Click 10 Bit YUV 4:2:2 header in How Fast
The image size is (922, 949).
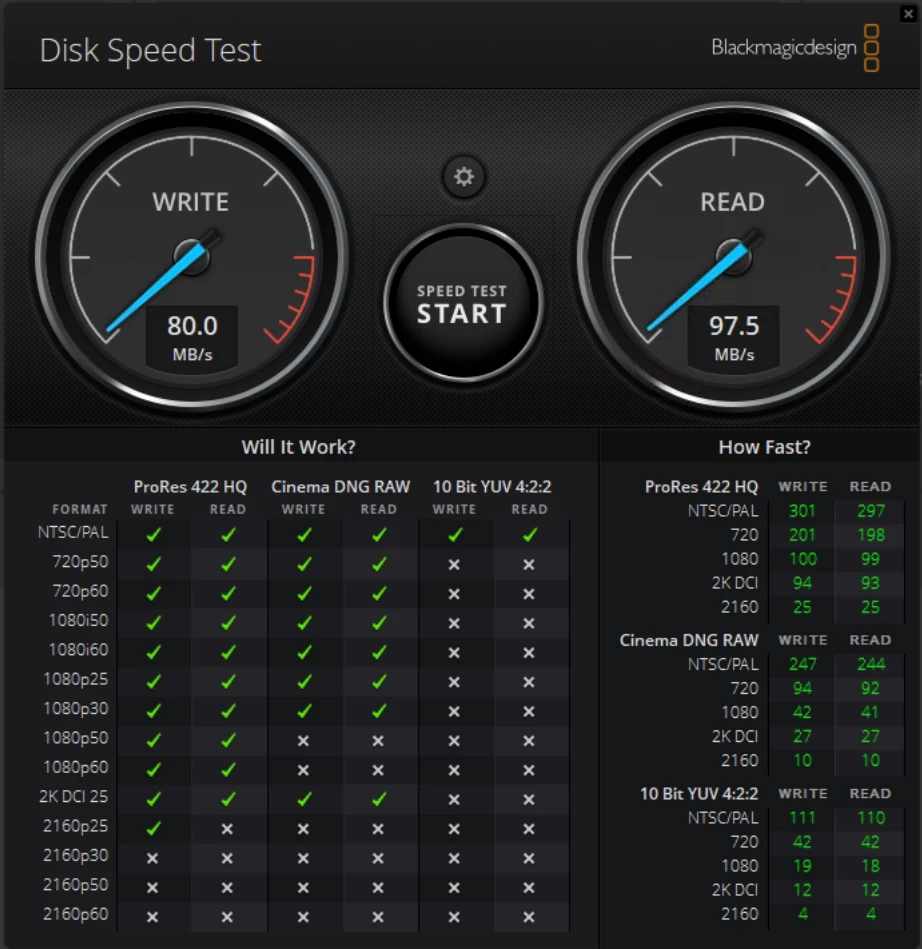(x=699, y=793)
